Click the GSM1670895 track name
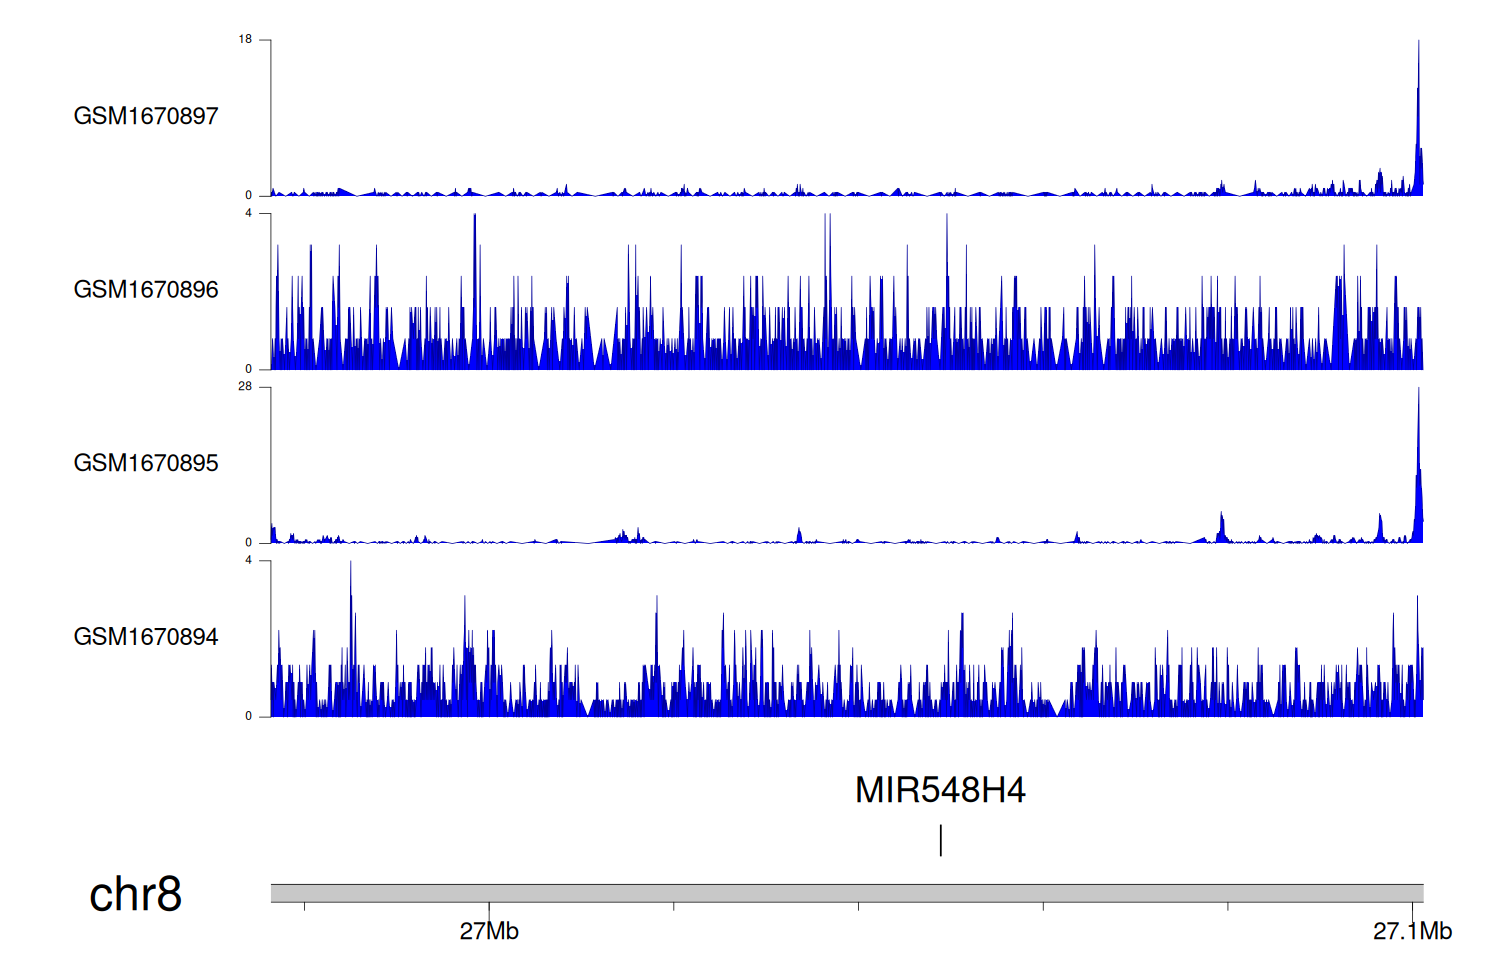 click(x=146, y=463)
